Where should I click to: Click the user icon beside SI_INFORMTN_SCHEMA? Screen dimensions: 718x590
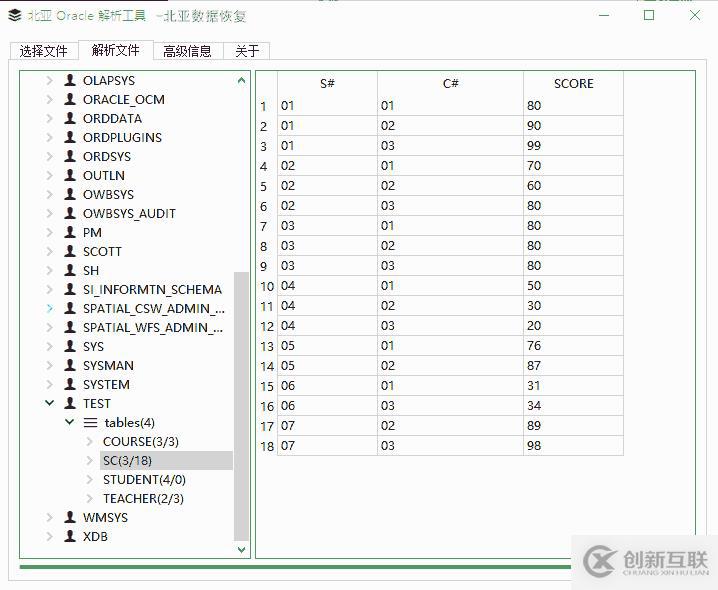(70, 289)
